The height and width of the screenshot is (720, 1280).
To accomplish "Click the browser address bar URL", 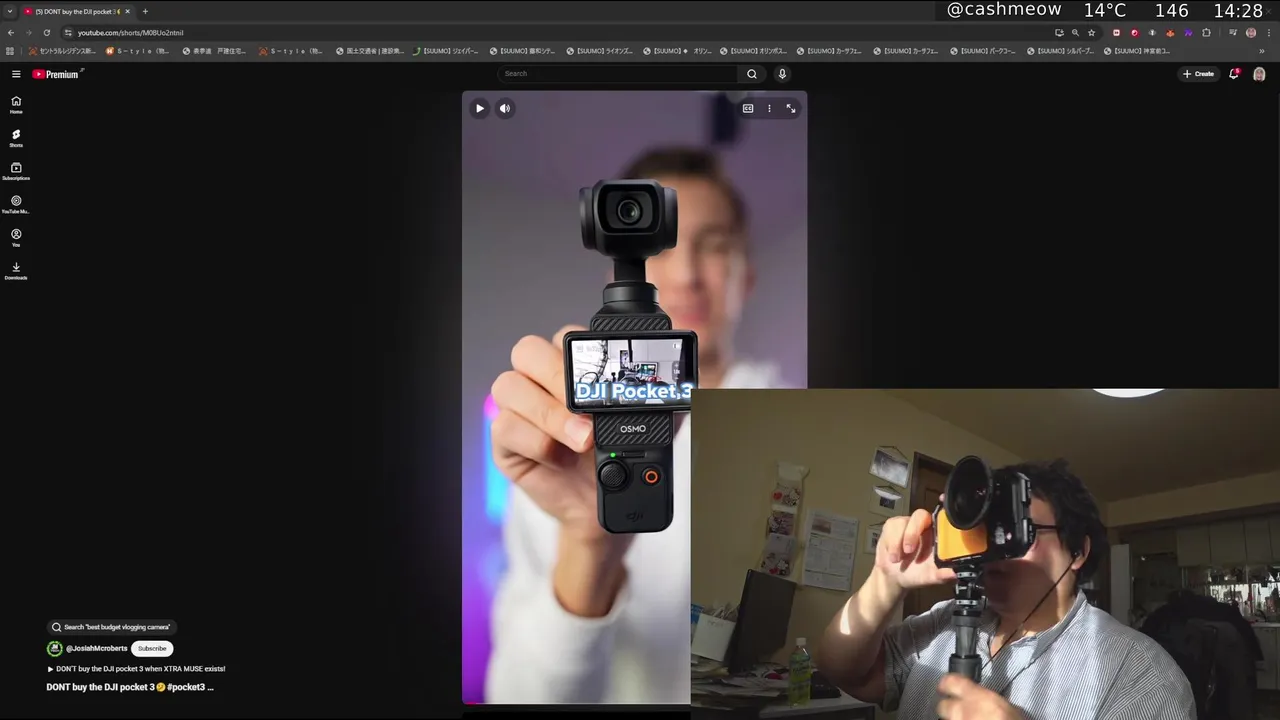I will click(131, 33).
